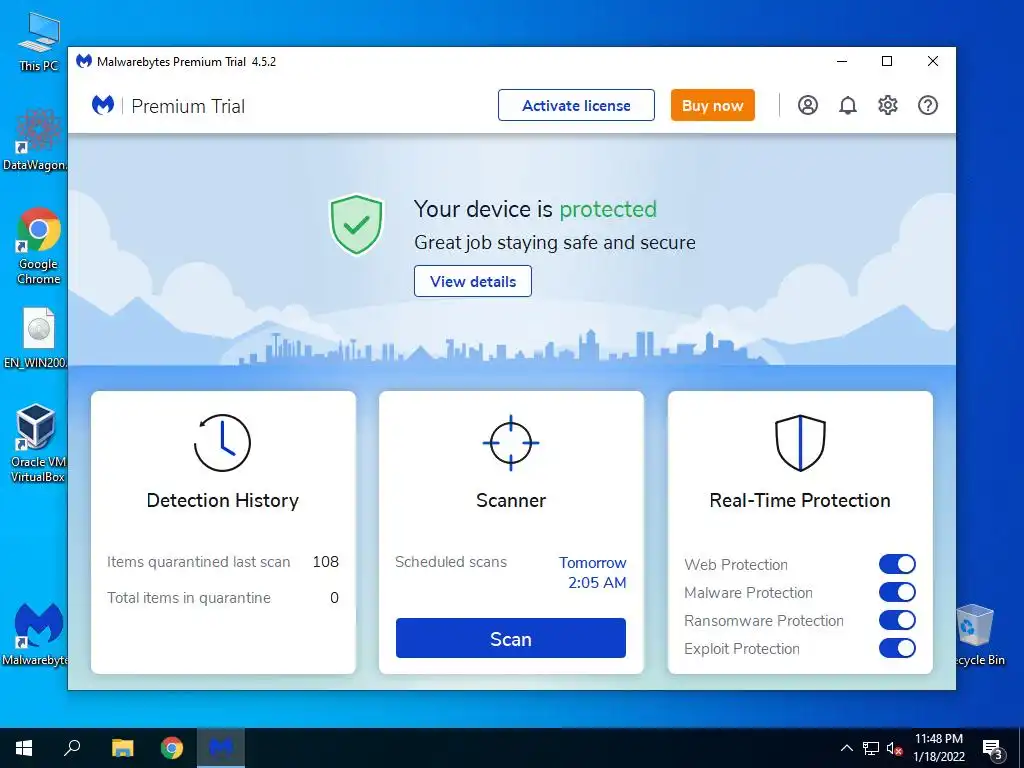The height and width of the screenshot is (768, 1024).
Task: Click the Items quarantined last scan label
Action: tap(199, 562)
